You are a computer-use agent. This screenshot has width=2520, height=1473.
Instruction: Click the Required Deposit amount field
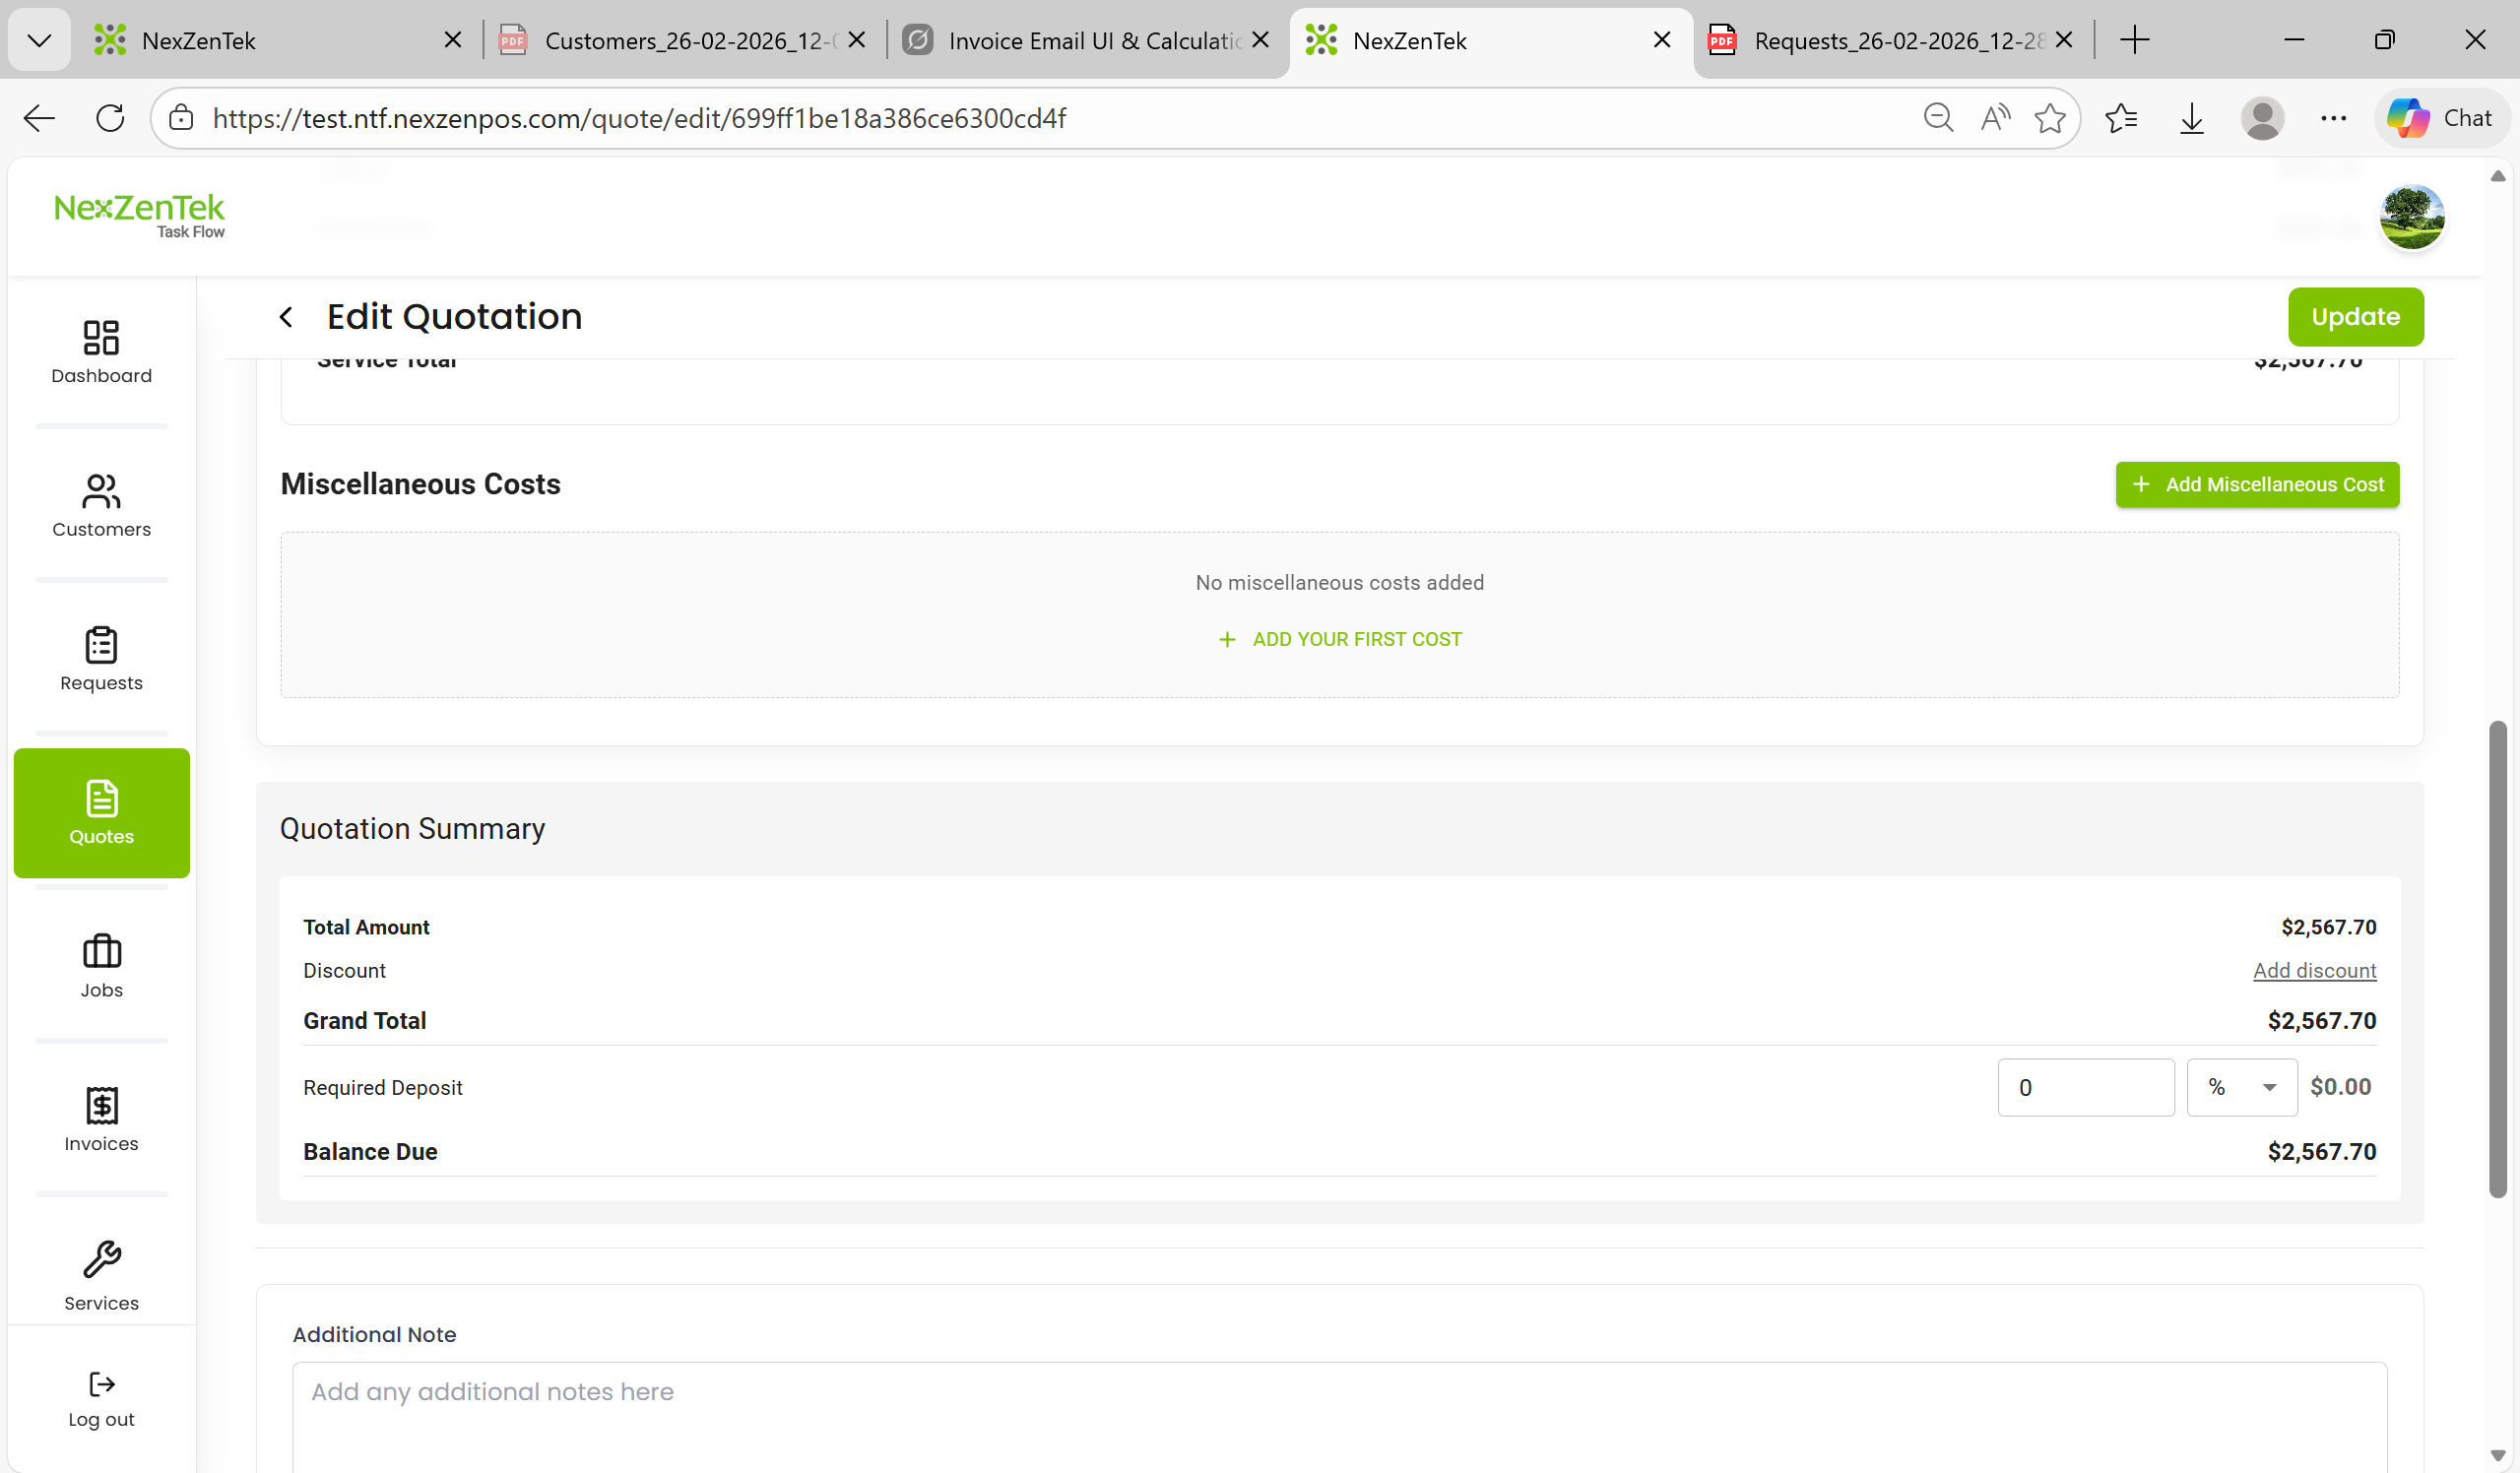(x=2085, y=1087)
